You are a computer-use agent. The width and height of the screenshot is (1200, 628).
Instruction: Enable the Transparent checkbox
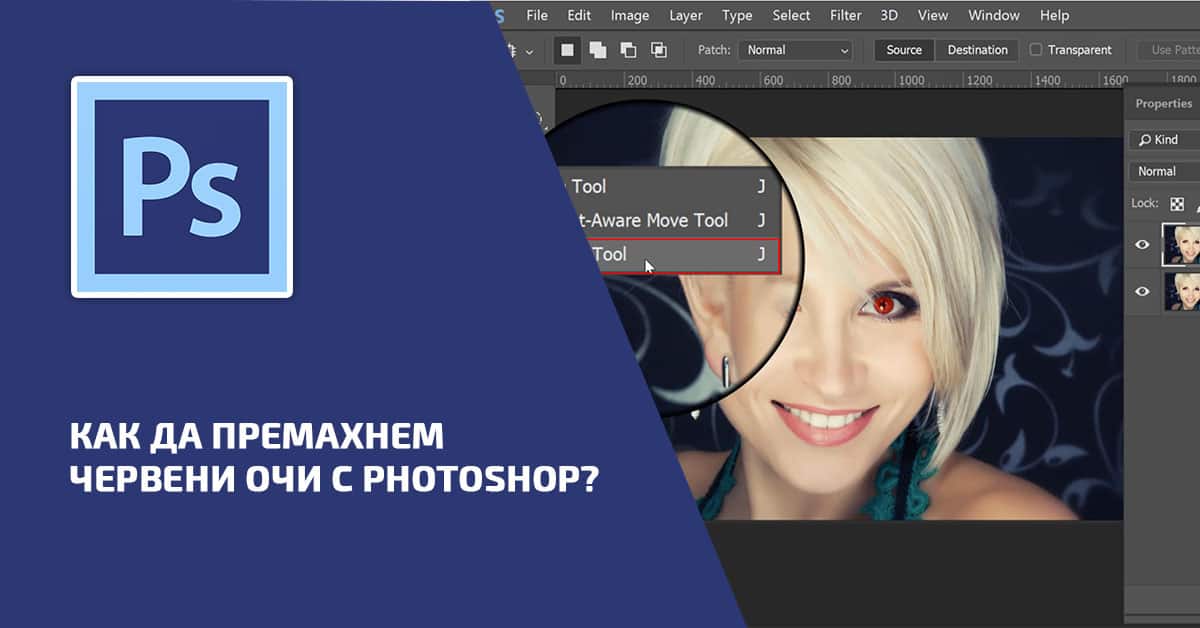tap(1036, 50)
